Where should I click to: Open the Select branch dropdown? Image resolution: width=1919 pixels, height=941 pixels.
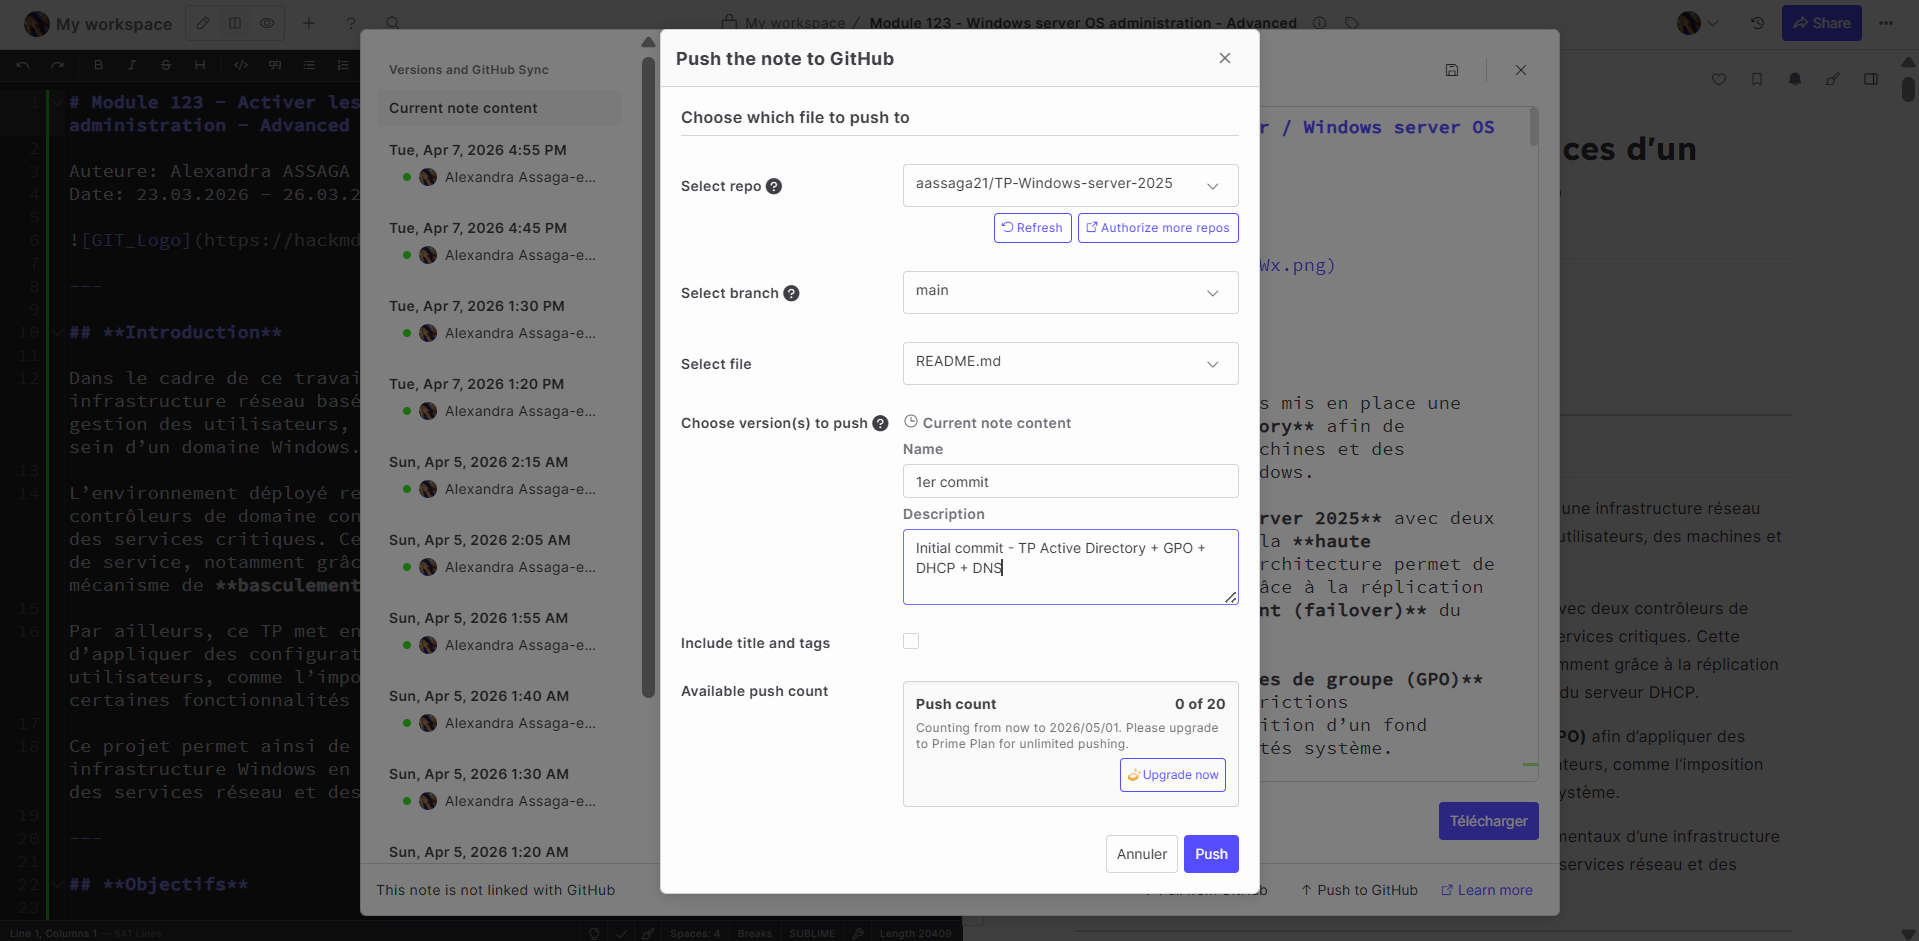pyautogui.click(x=1070, y=292)
